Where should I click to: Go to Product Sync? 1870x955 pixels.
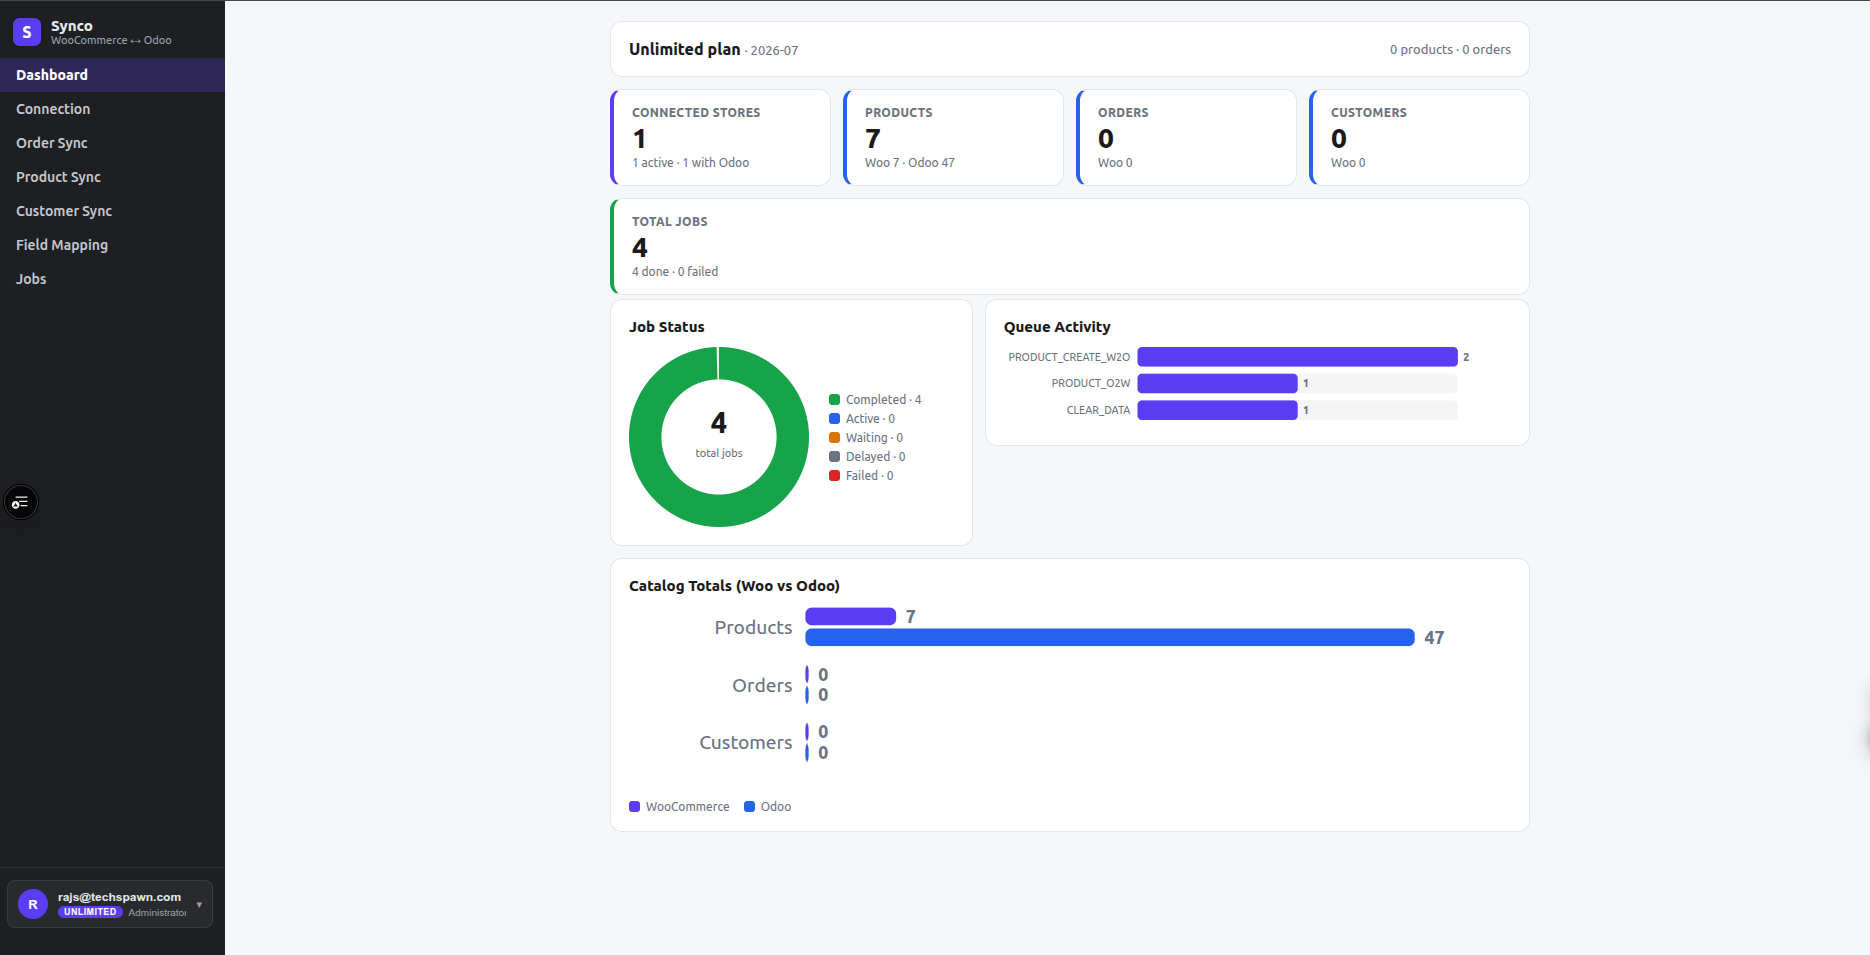(112, 177)
